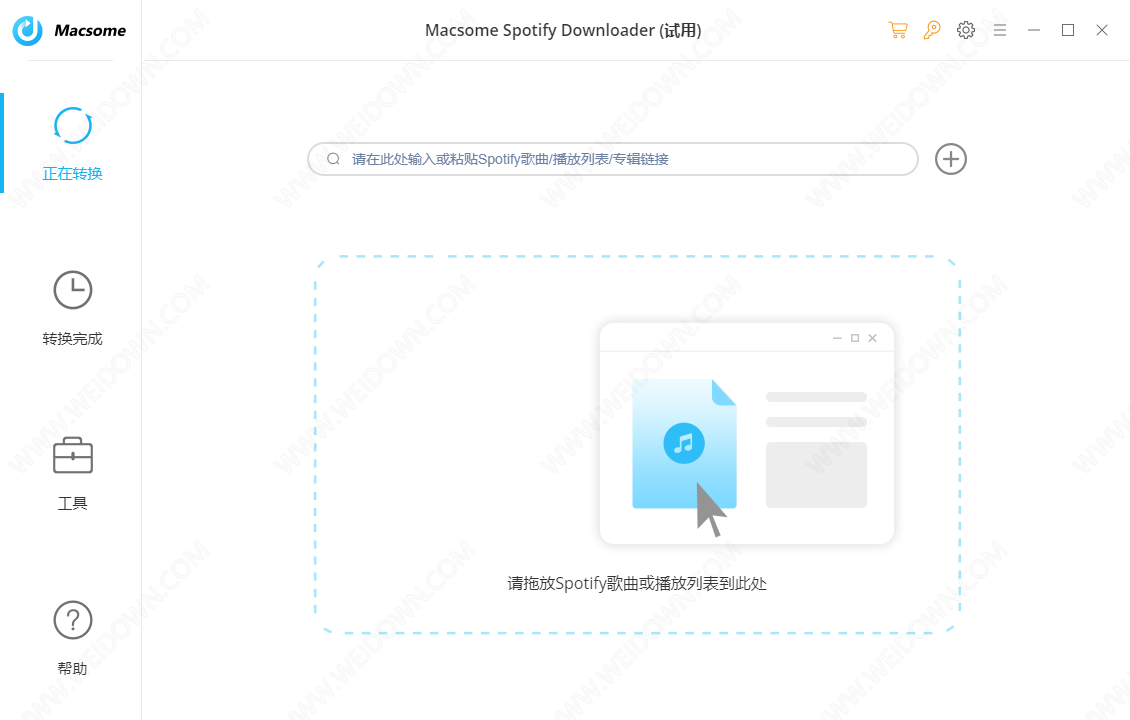This screenshot has height=720, width=1130.
Task: Switch to the 转换完成 sidebar tab
Action: 72,308
